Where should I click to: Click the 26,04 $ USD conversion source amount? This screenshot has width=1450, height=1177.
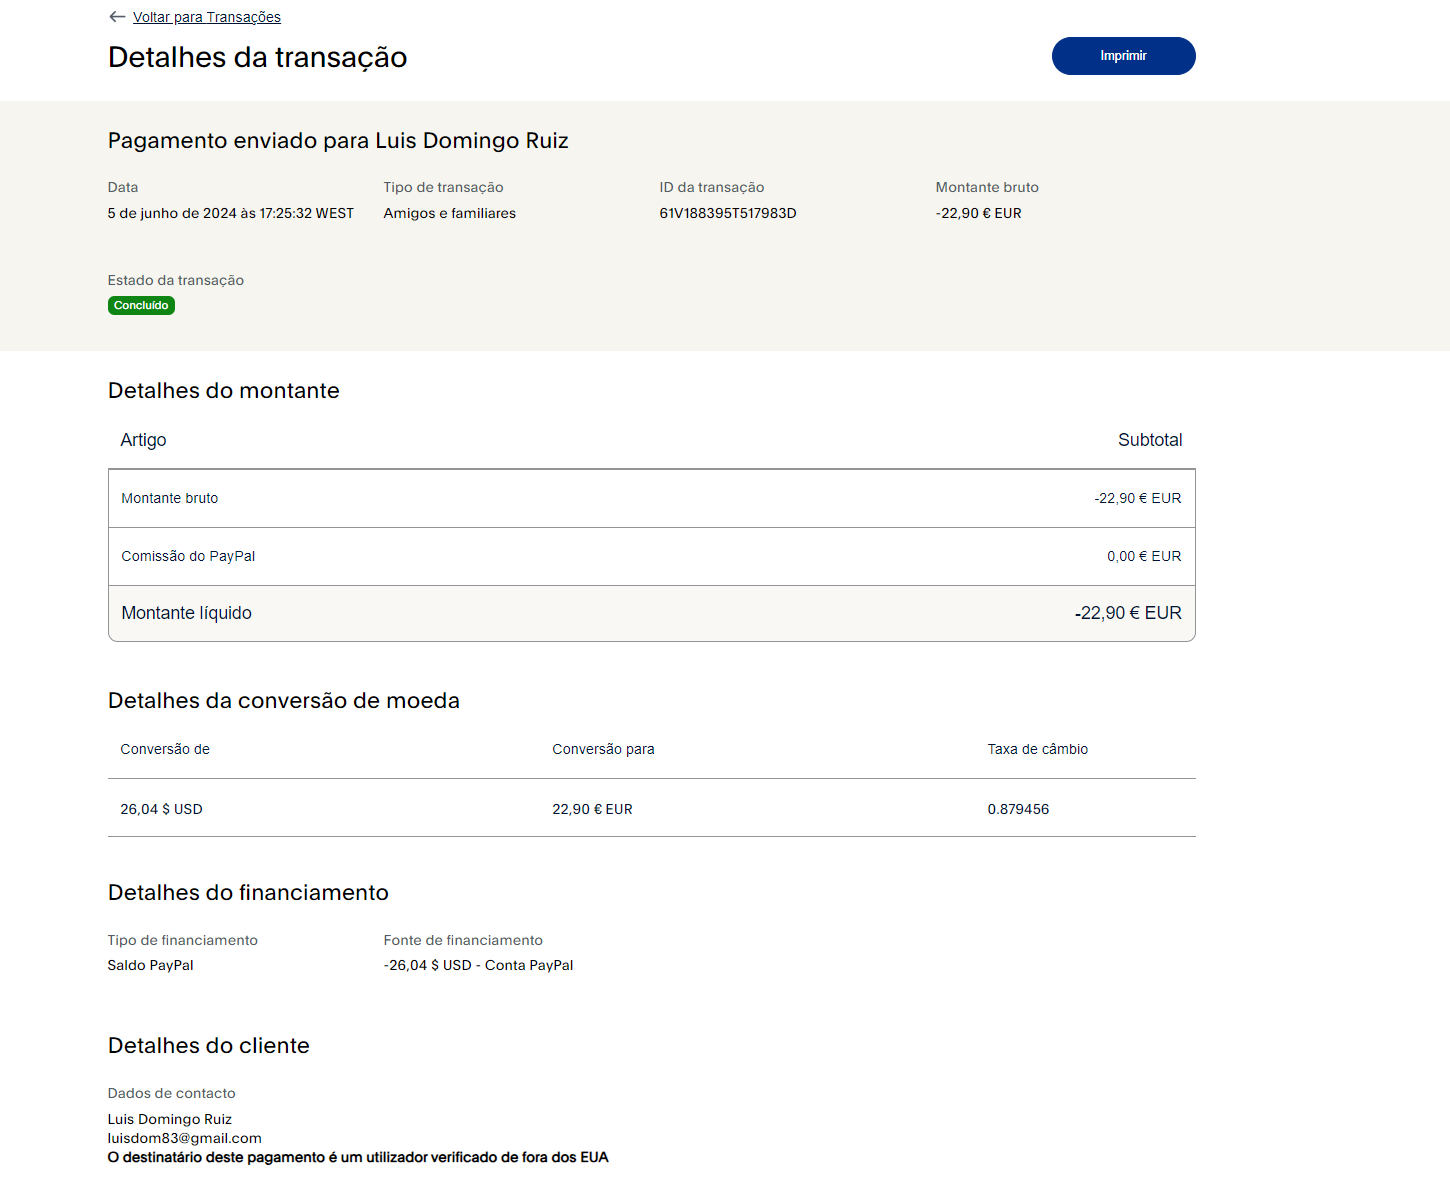[161, 809]
